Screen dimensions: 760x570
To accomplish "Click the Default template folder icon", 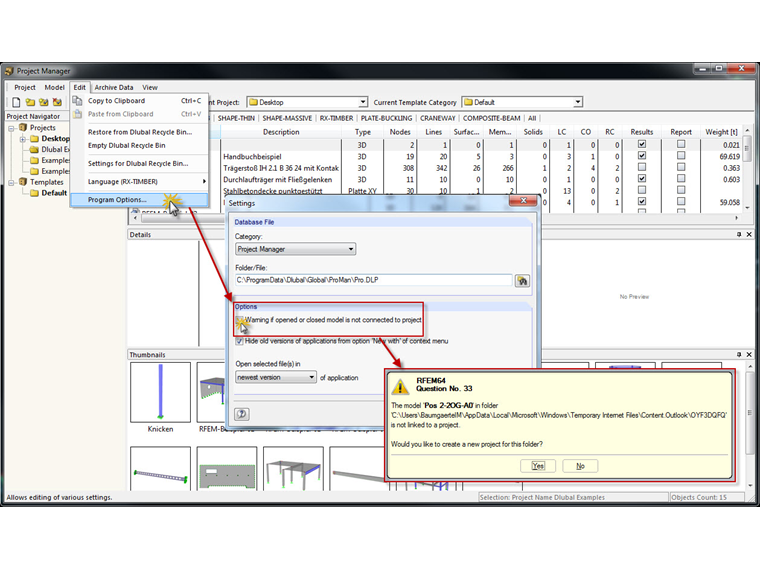I will tap(34, 193).
